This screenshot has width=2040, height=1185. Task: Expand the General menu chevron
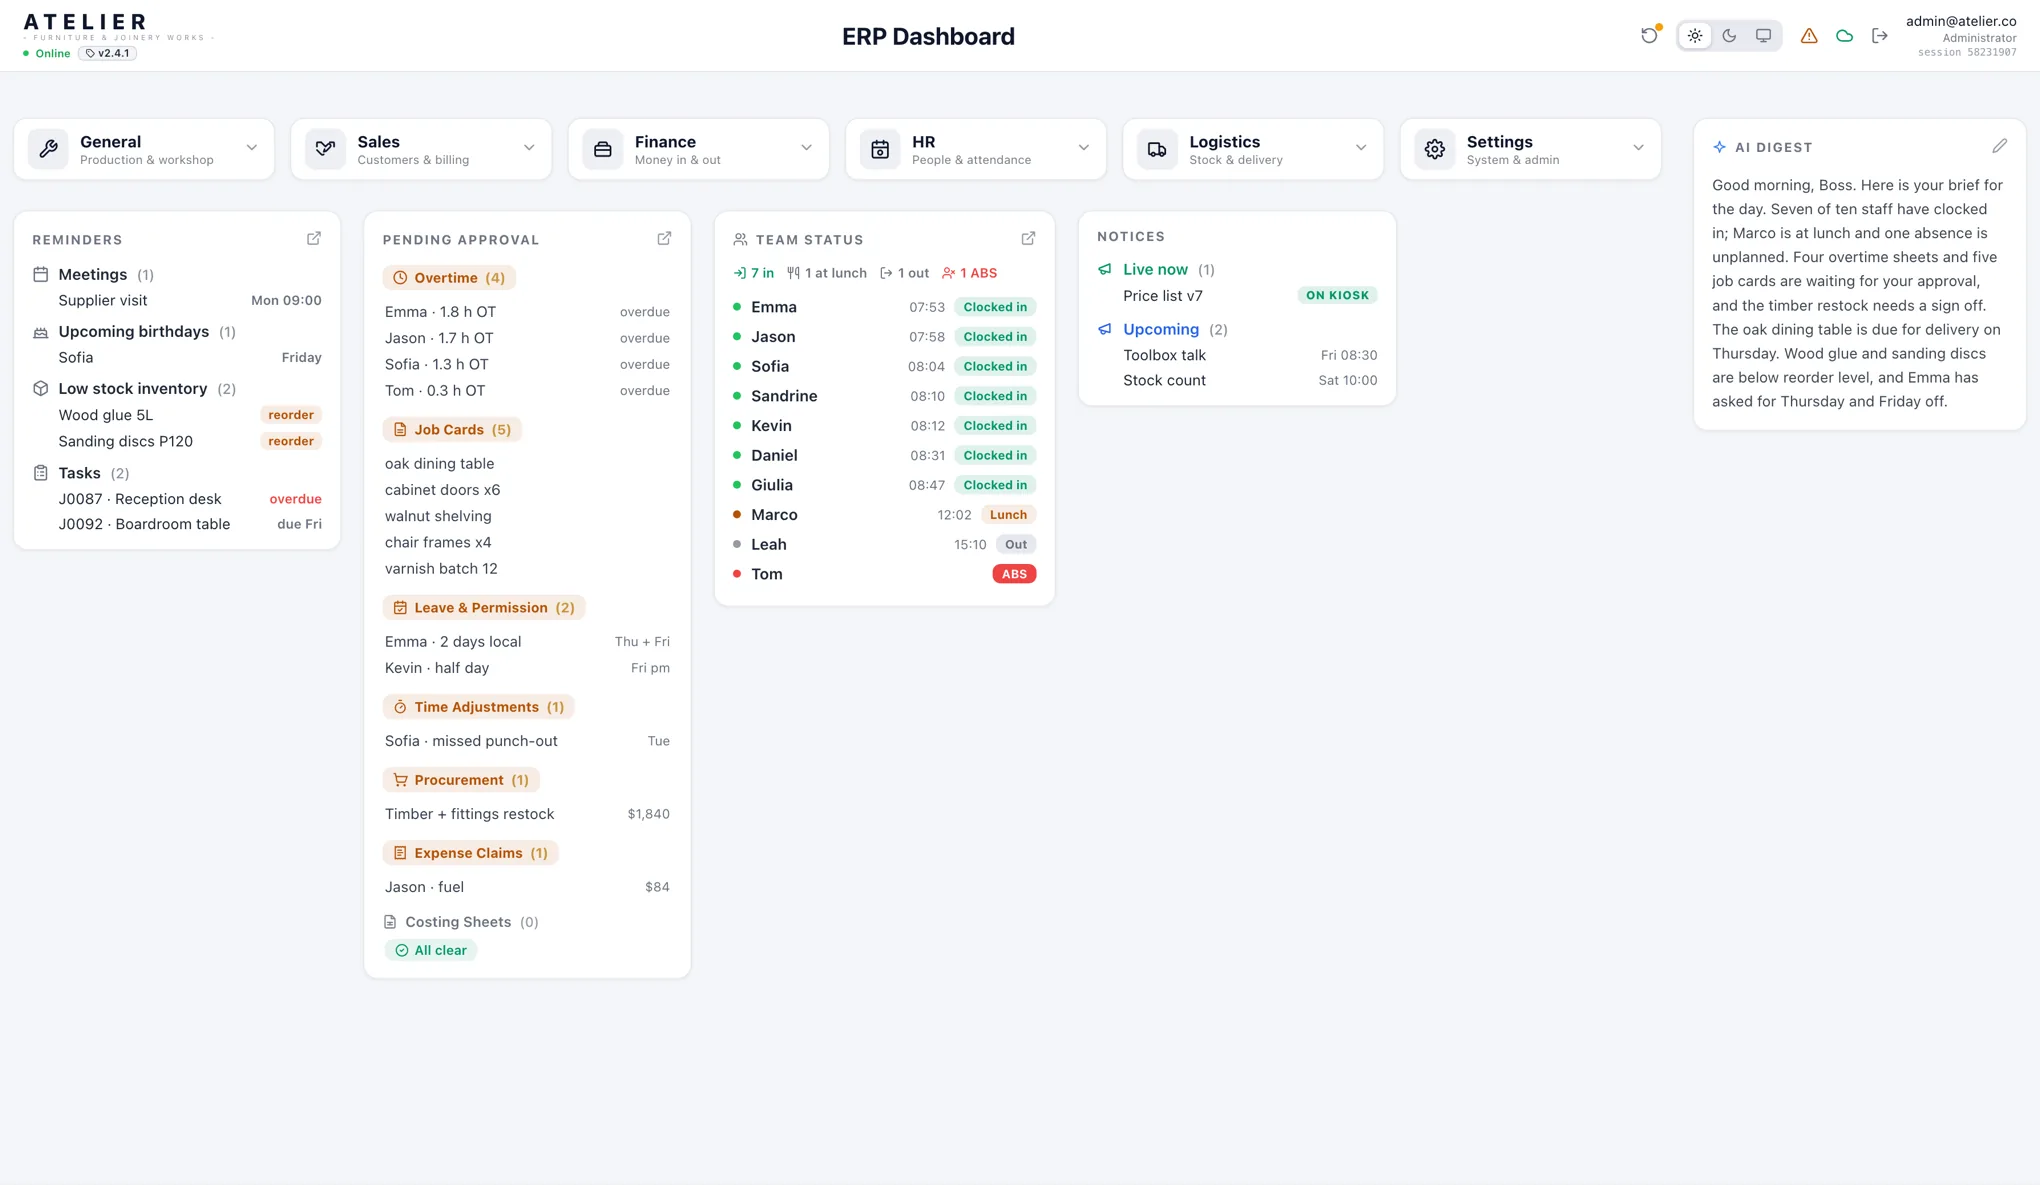tap(252, 148)
